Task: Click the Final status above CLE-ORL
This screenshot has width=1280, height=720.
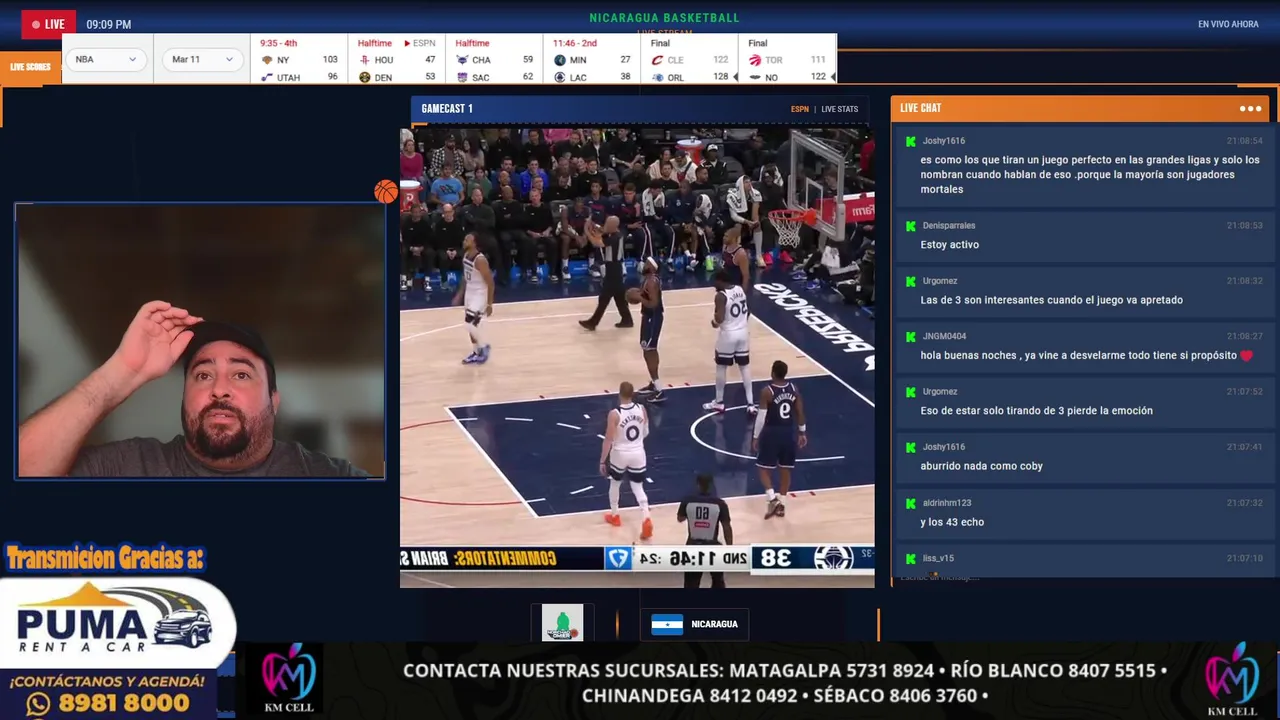Action: (660, 43)
